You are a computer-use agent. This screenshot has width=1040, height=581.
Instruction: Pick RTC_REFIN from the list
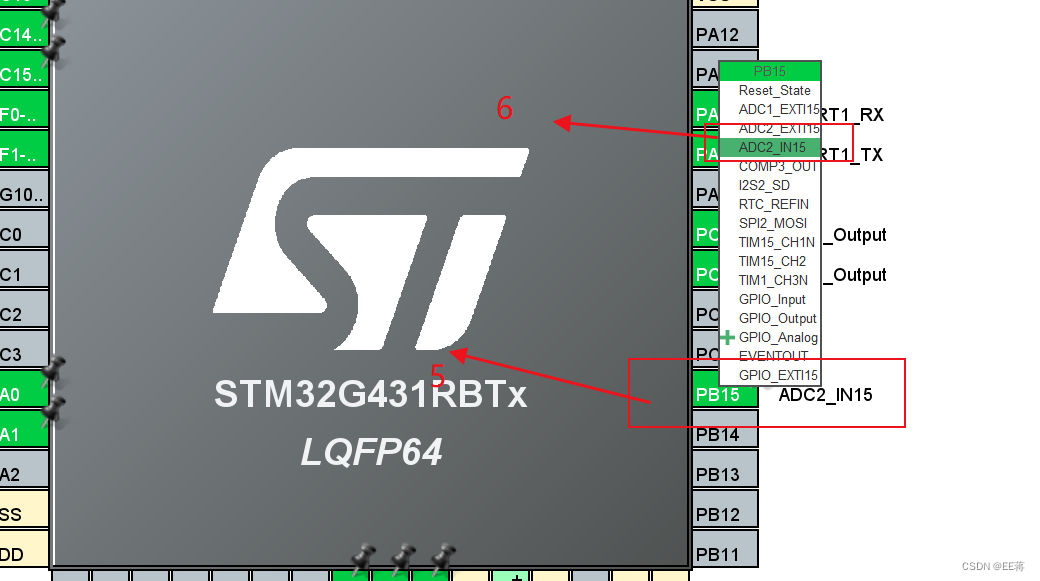(773, 204)
